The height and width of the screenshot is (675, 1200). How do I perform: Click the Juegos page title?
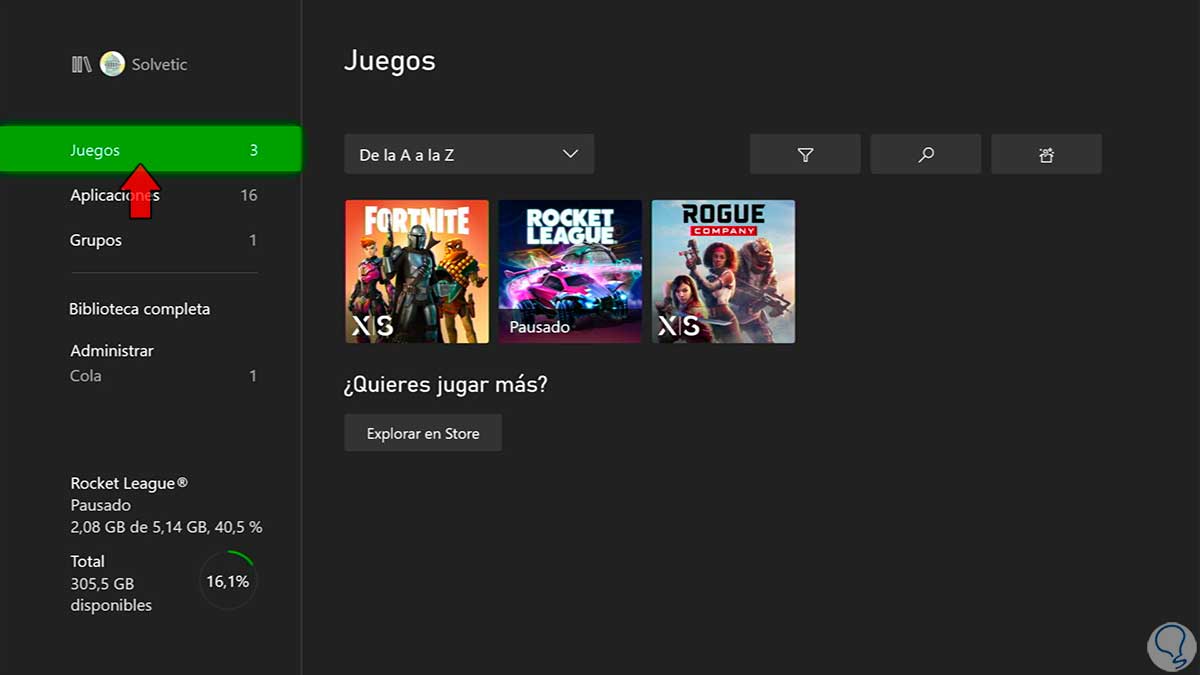click(390, 62)
